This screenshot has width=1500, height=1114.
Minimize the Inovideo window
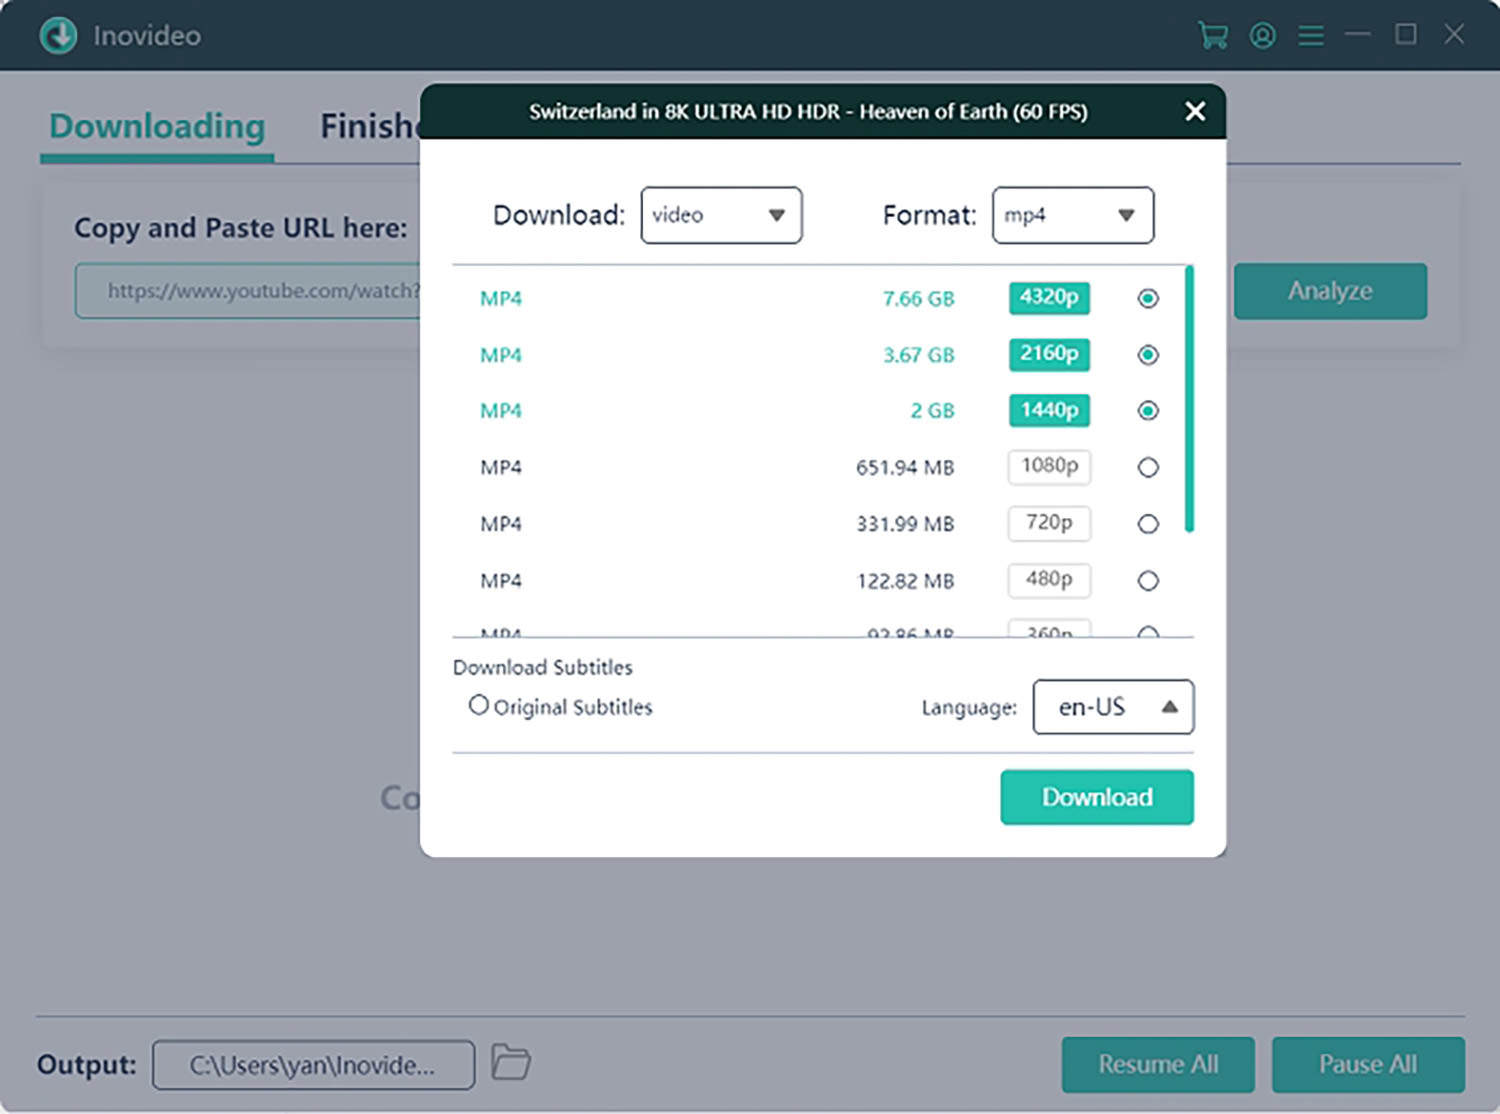1357,34
